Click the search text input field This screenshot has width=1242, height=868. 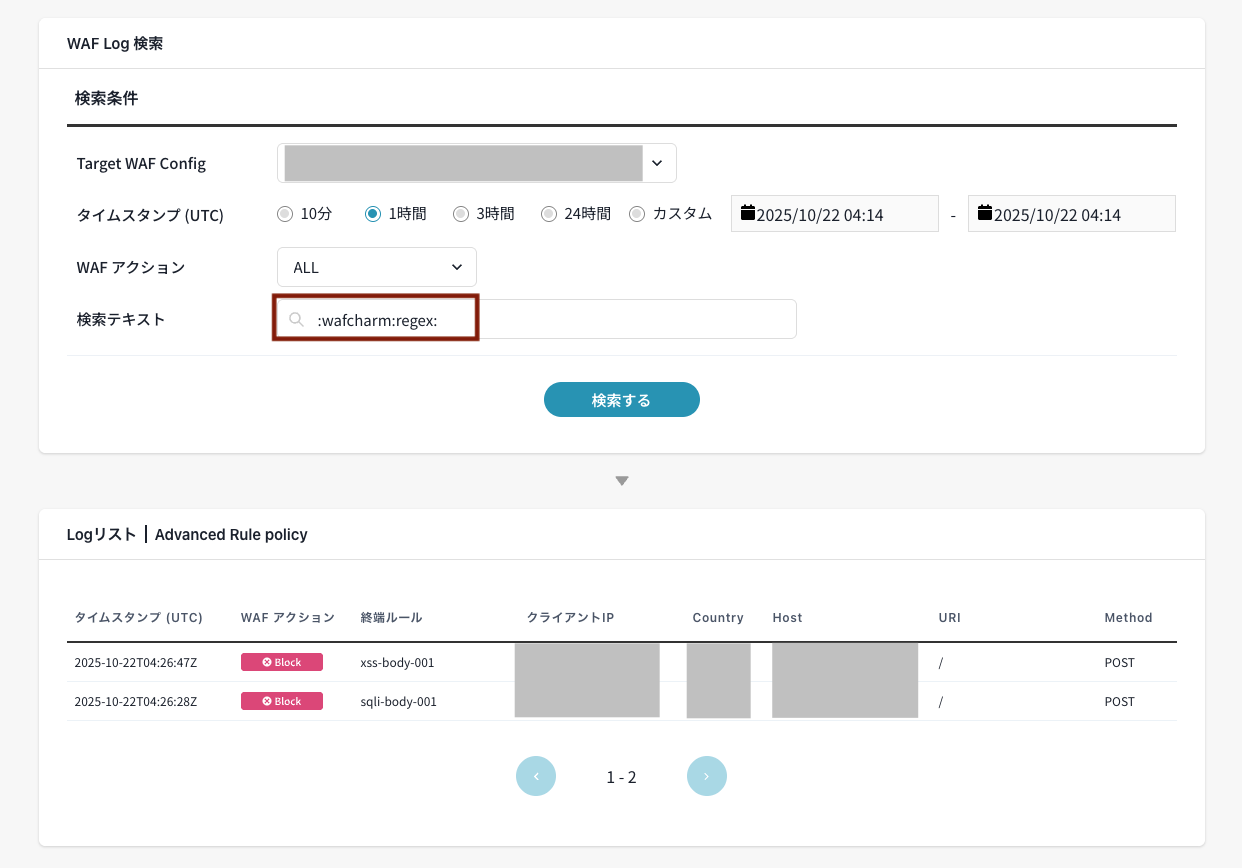[x=600, y=320]
